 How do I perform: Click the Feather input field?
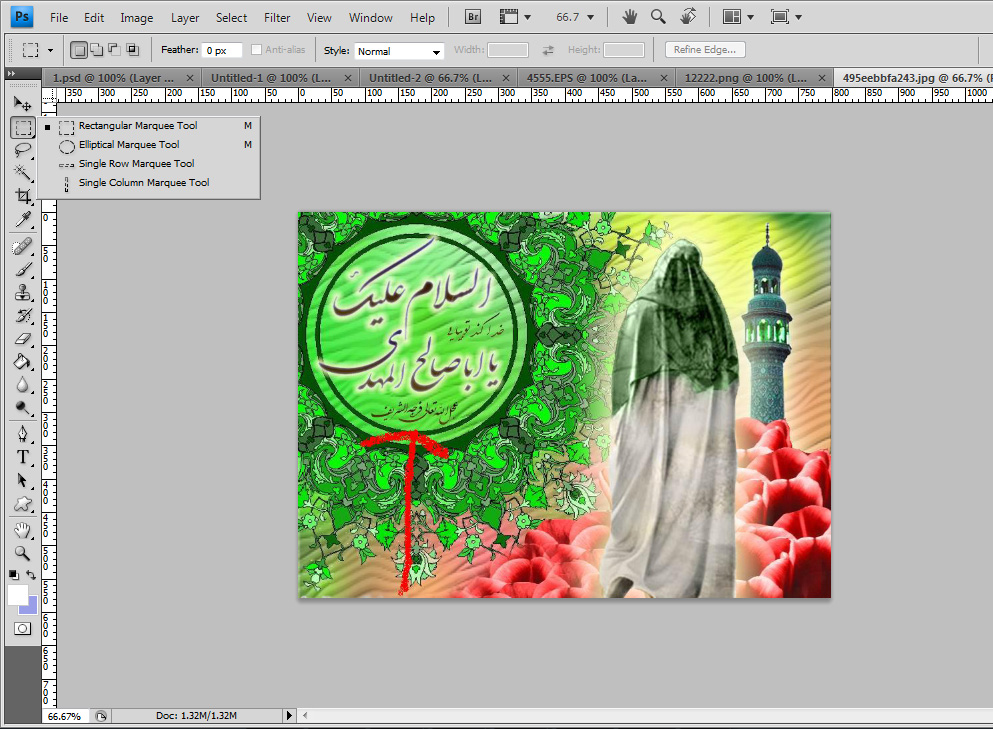(222, 51)
